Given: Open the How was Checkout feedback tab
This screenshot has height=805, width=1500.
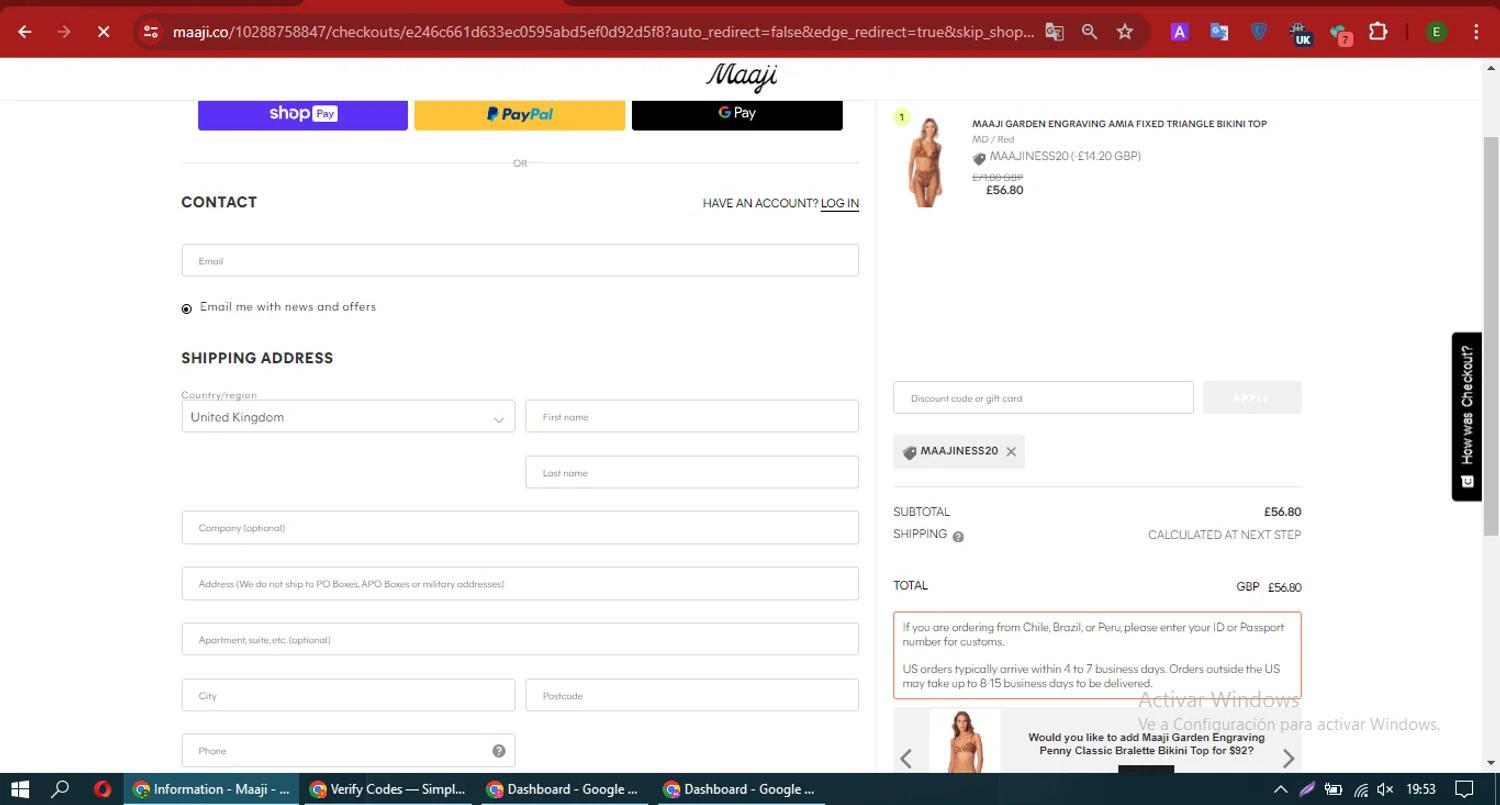Looking at the screenshot, I should (1466, 416).
